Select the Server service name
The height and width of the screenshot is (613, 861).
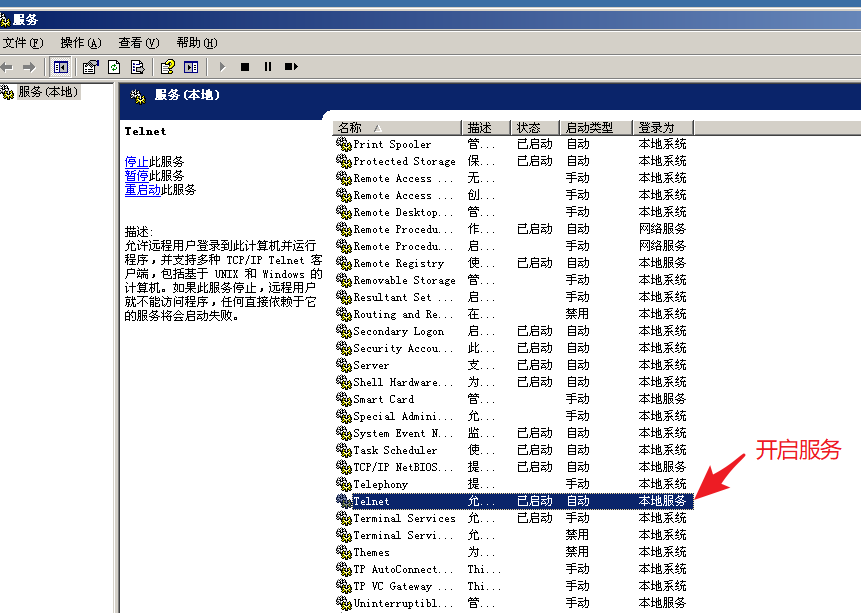(371, 366)
